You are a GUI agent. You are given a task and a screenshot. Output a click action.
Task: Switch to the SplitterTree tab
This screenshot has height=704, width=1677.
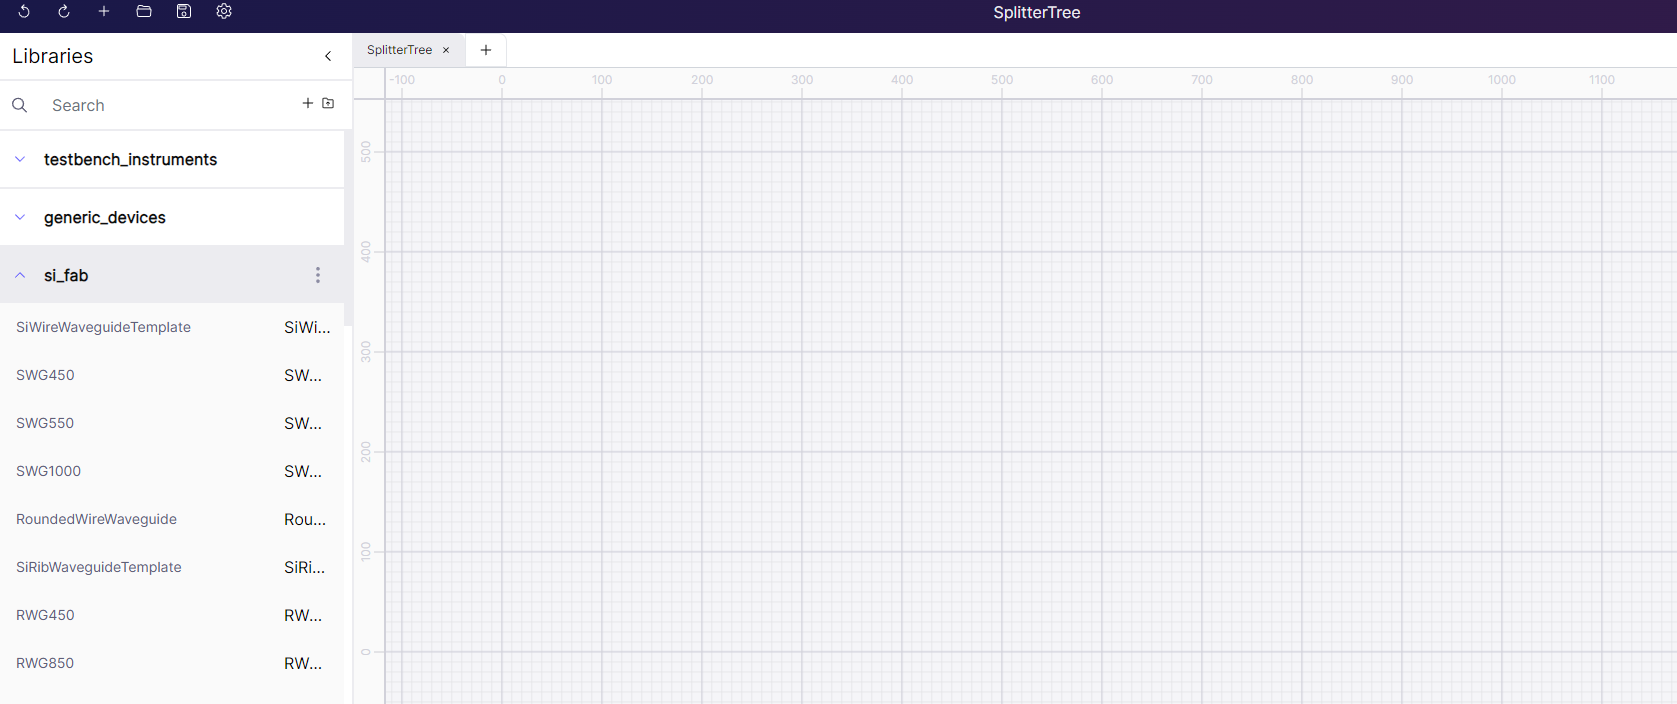[399, 50]
